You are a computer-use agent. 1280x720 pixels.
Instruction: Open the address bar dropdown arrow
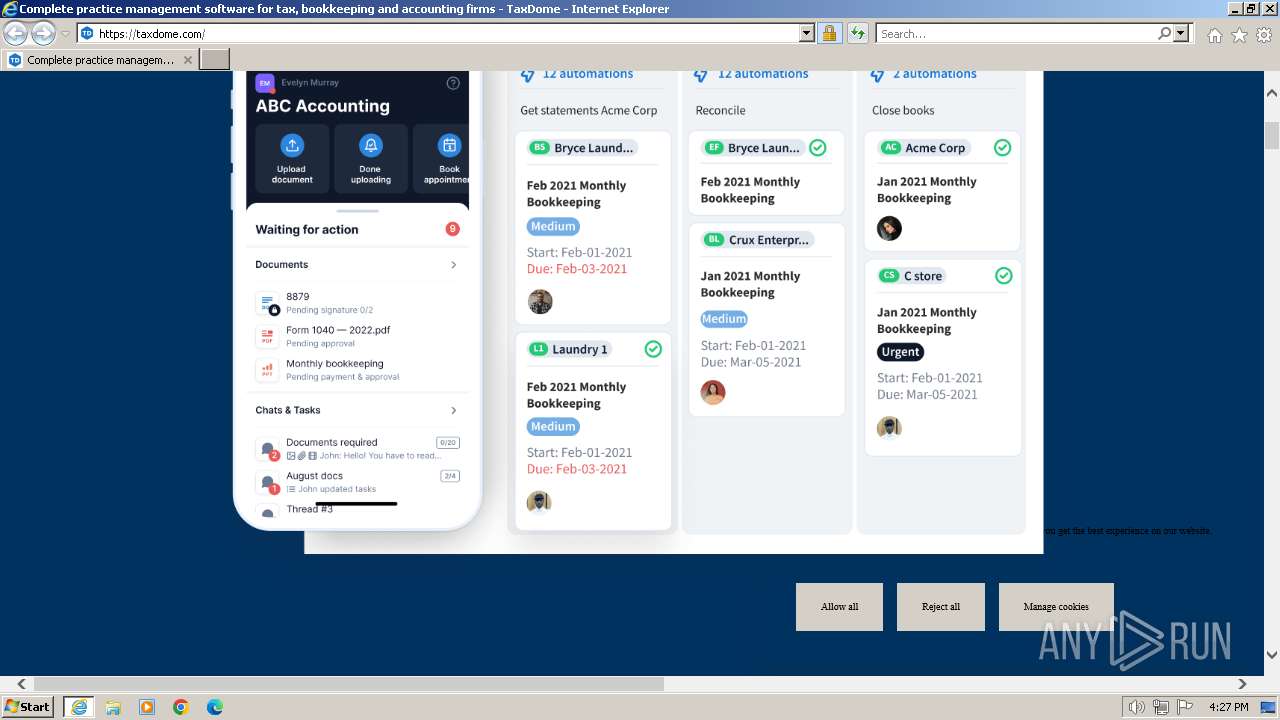806,34
